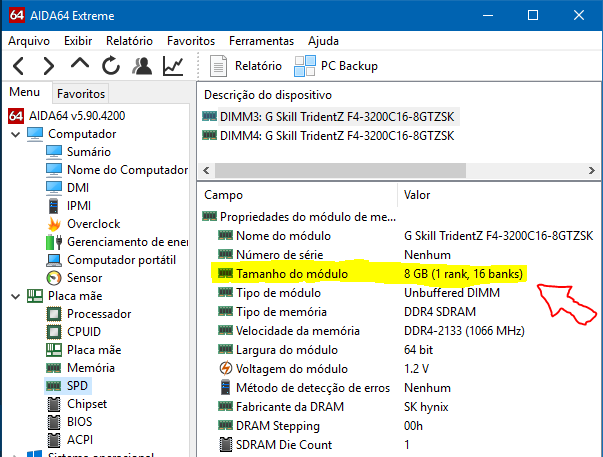
Task: Open the user profile toolbar icon
Action: [x=142, y=67]
